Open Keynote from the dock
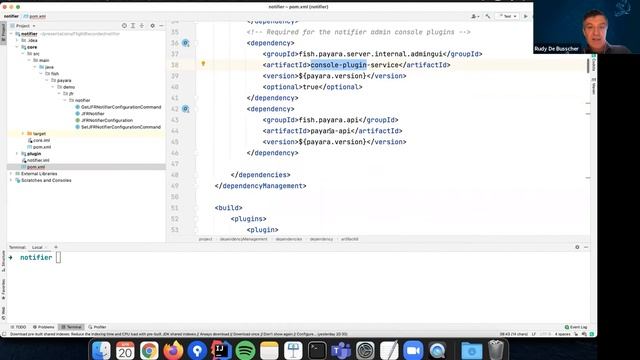Viewport: 640px width, 360px height. 293,350
